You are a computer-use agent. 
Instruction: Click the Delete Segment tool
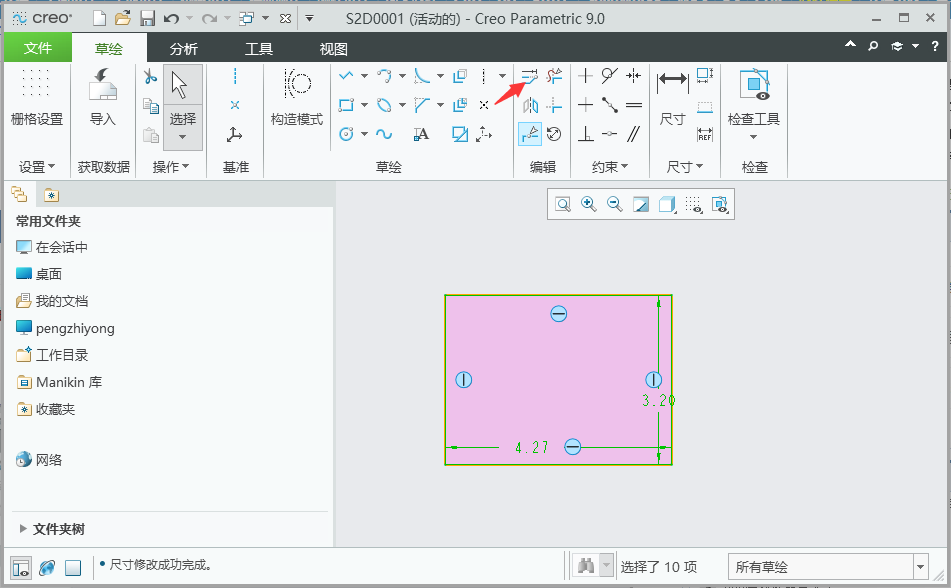click(554, 76)
